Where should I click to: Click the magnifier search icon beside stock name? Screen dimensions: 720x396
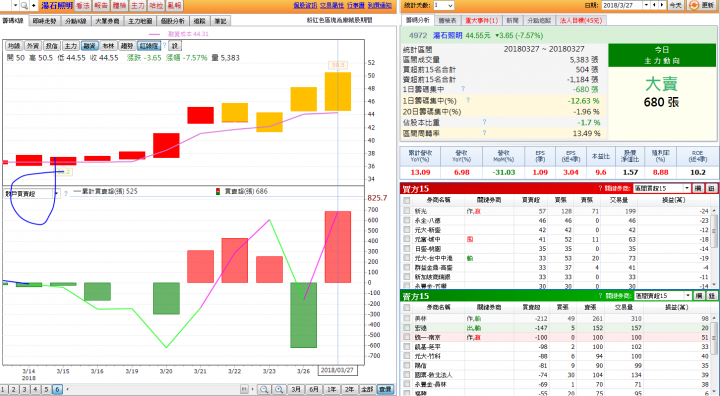[x=24, y=6]
